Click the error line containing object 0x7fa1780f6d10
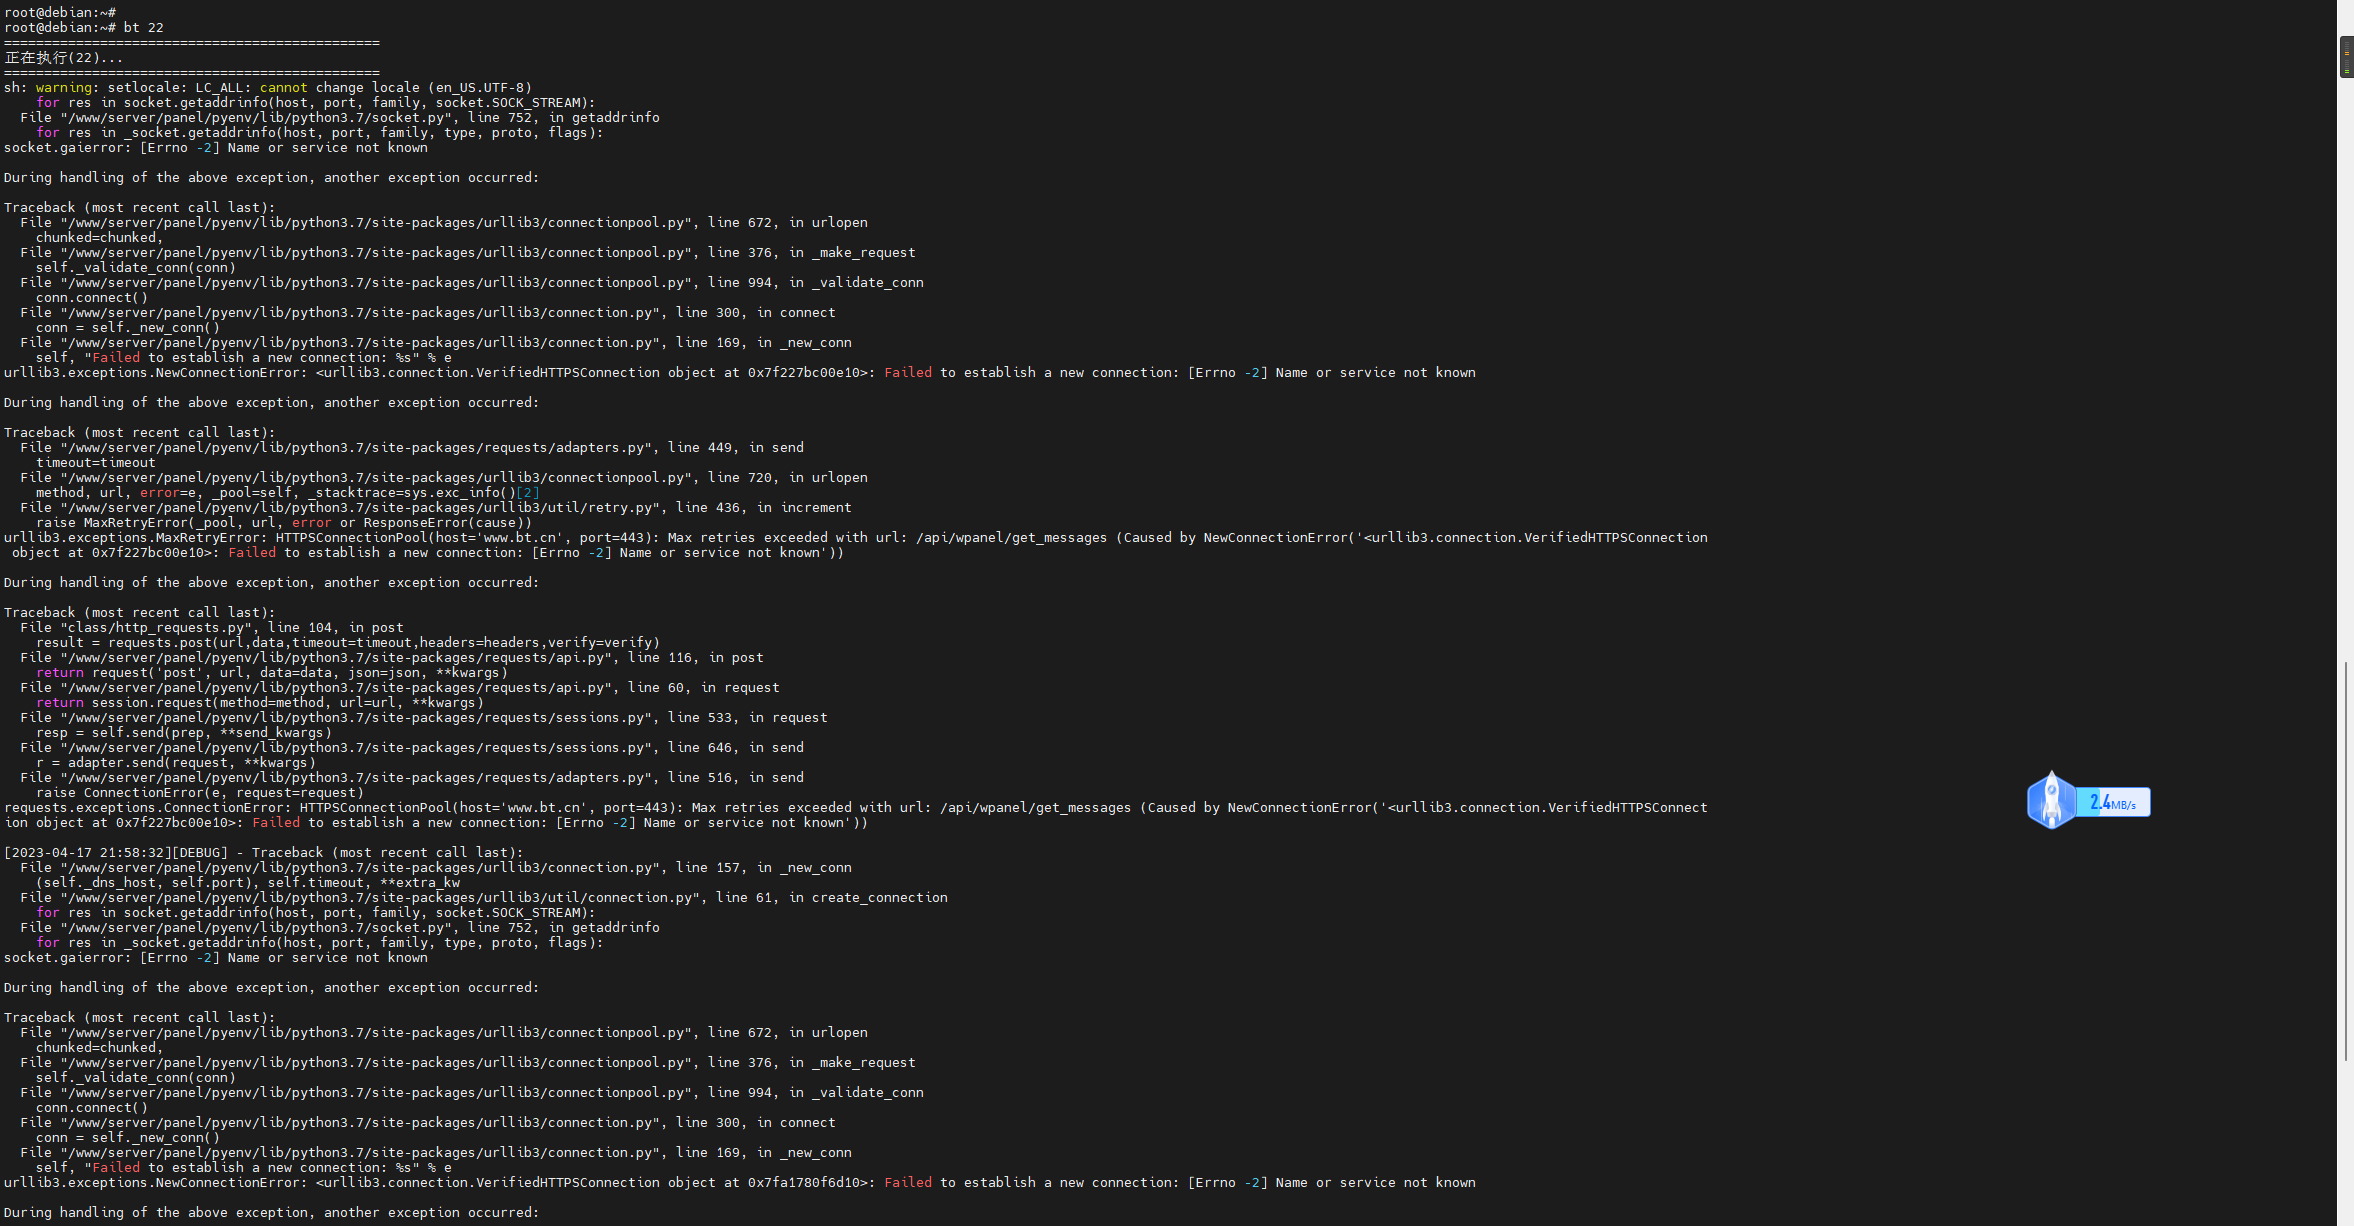Image resolution: width=2354 pixels, height=1226 pixels. 740,1182
